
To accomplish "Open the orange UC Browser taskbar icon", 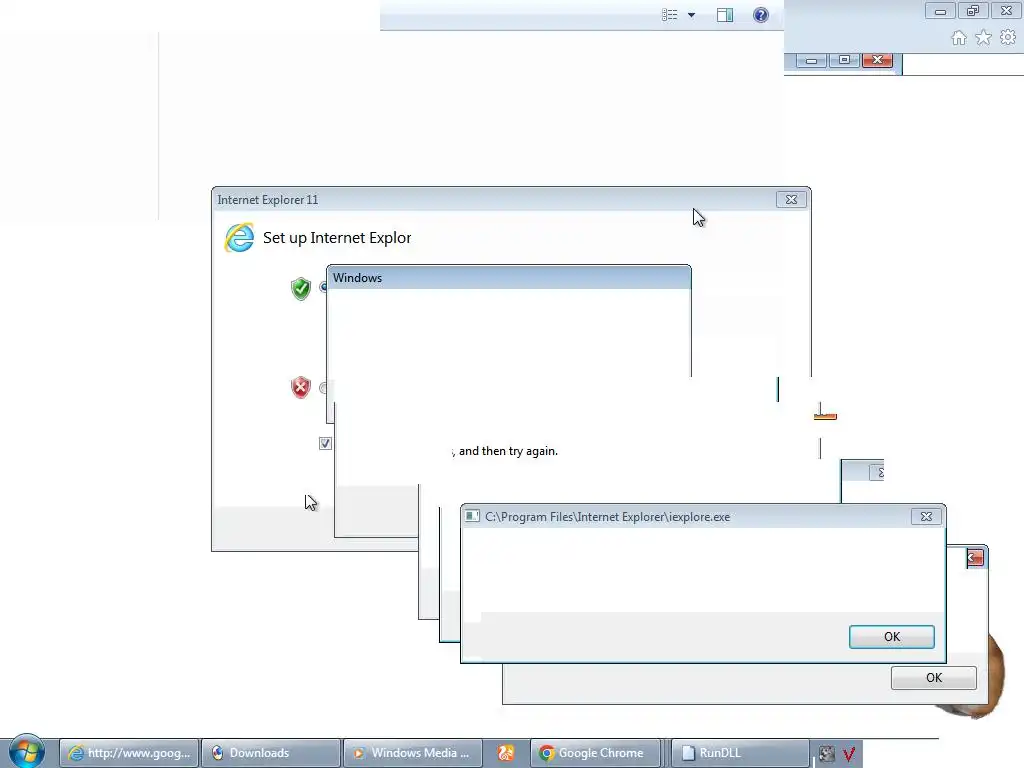I will point(505,753).
